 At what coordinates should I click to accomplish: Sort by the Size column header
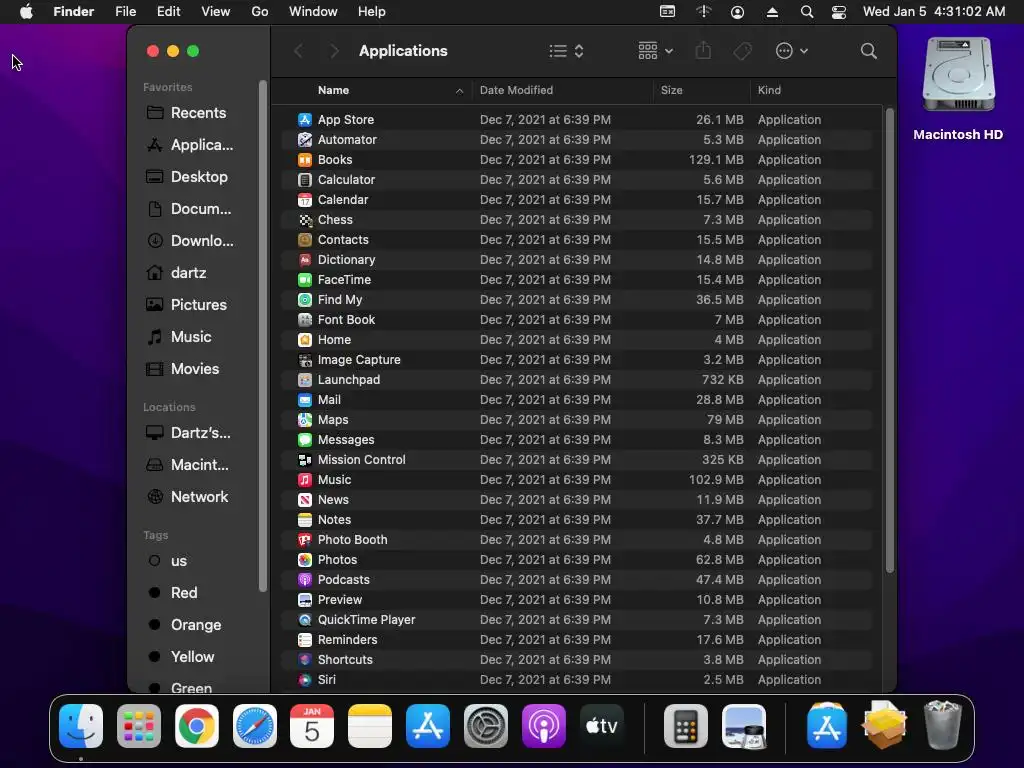click(701, 90)
